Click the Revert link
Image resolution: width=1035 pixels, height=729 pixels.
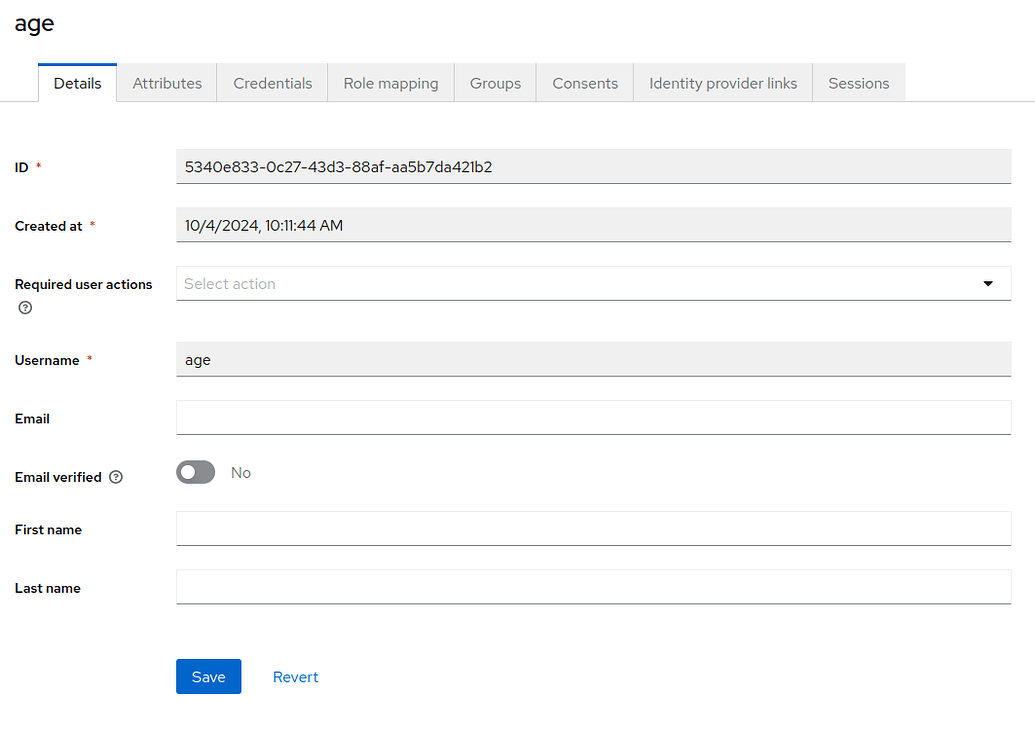(295, 677)
